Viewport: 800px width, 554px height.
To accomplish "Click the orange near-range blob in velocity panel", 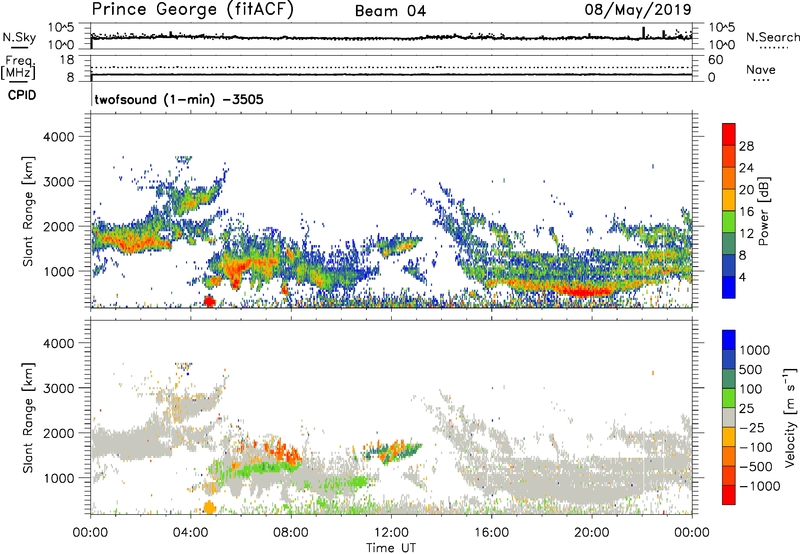I will tap(209, 508).
